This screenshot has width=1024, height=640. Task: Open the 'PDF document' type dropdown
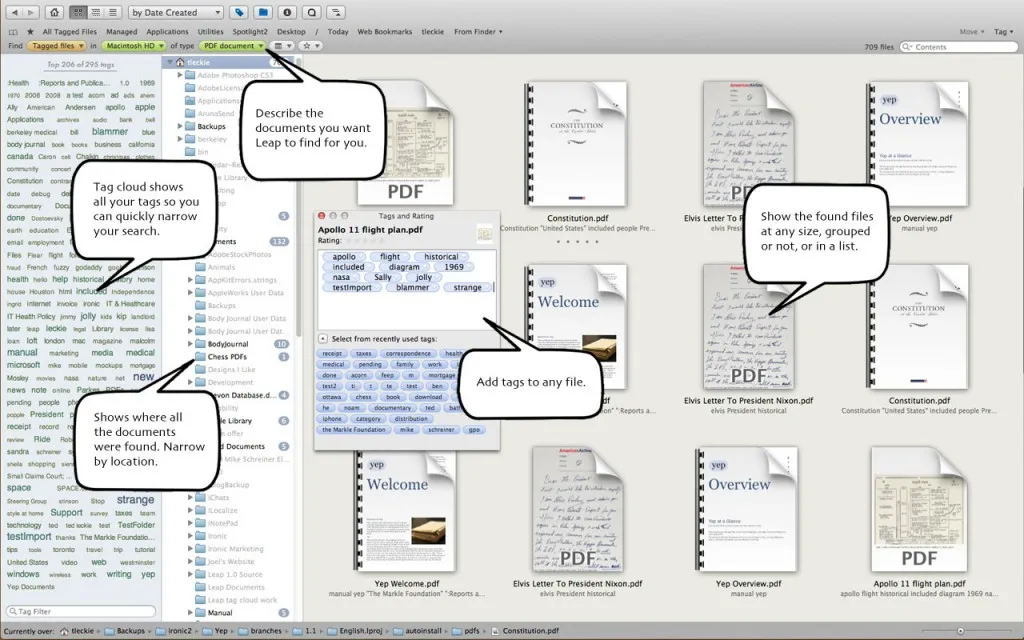pos(232,45)
